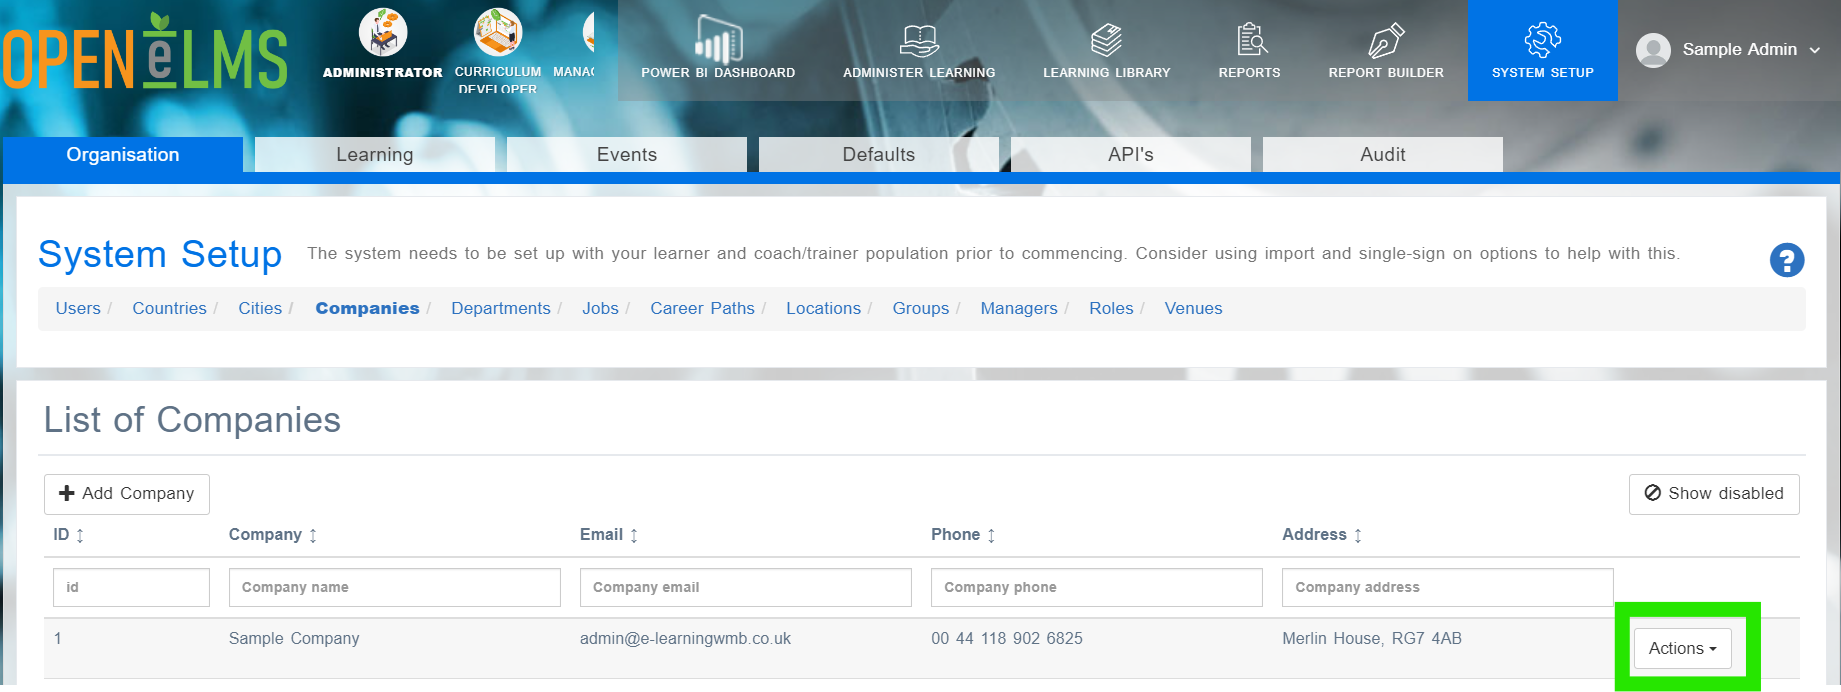
Task: Expand the Actions dropdown for Sample Company
Action: (x=1682, y=648)
